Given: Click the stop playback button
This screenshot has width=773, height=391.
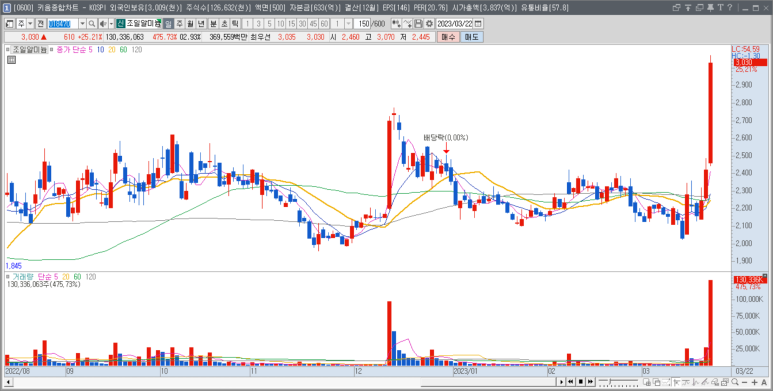Looking at the screenshot, I should pos(581,382).
